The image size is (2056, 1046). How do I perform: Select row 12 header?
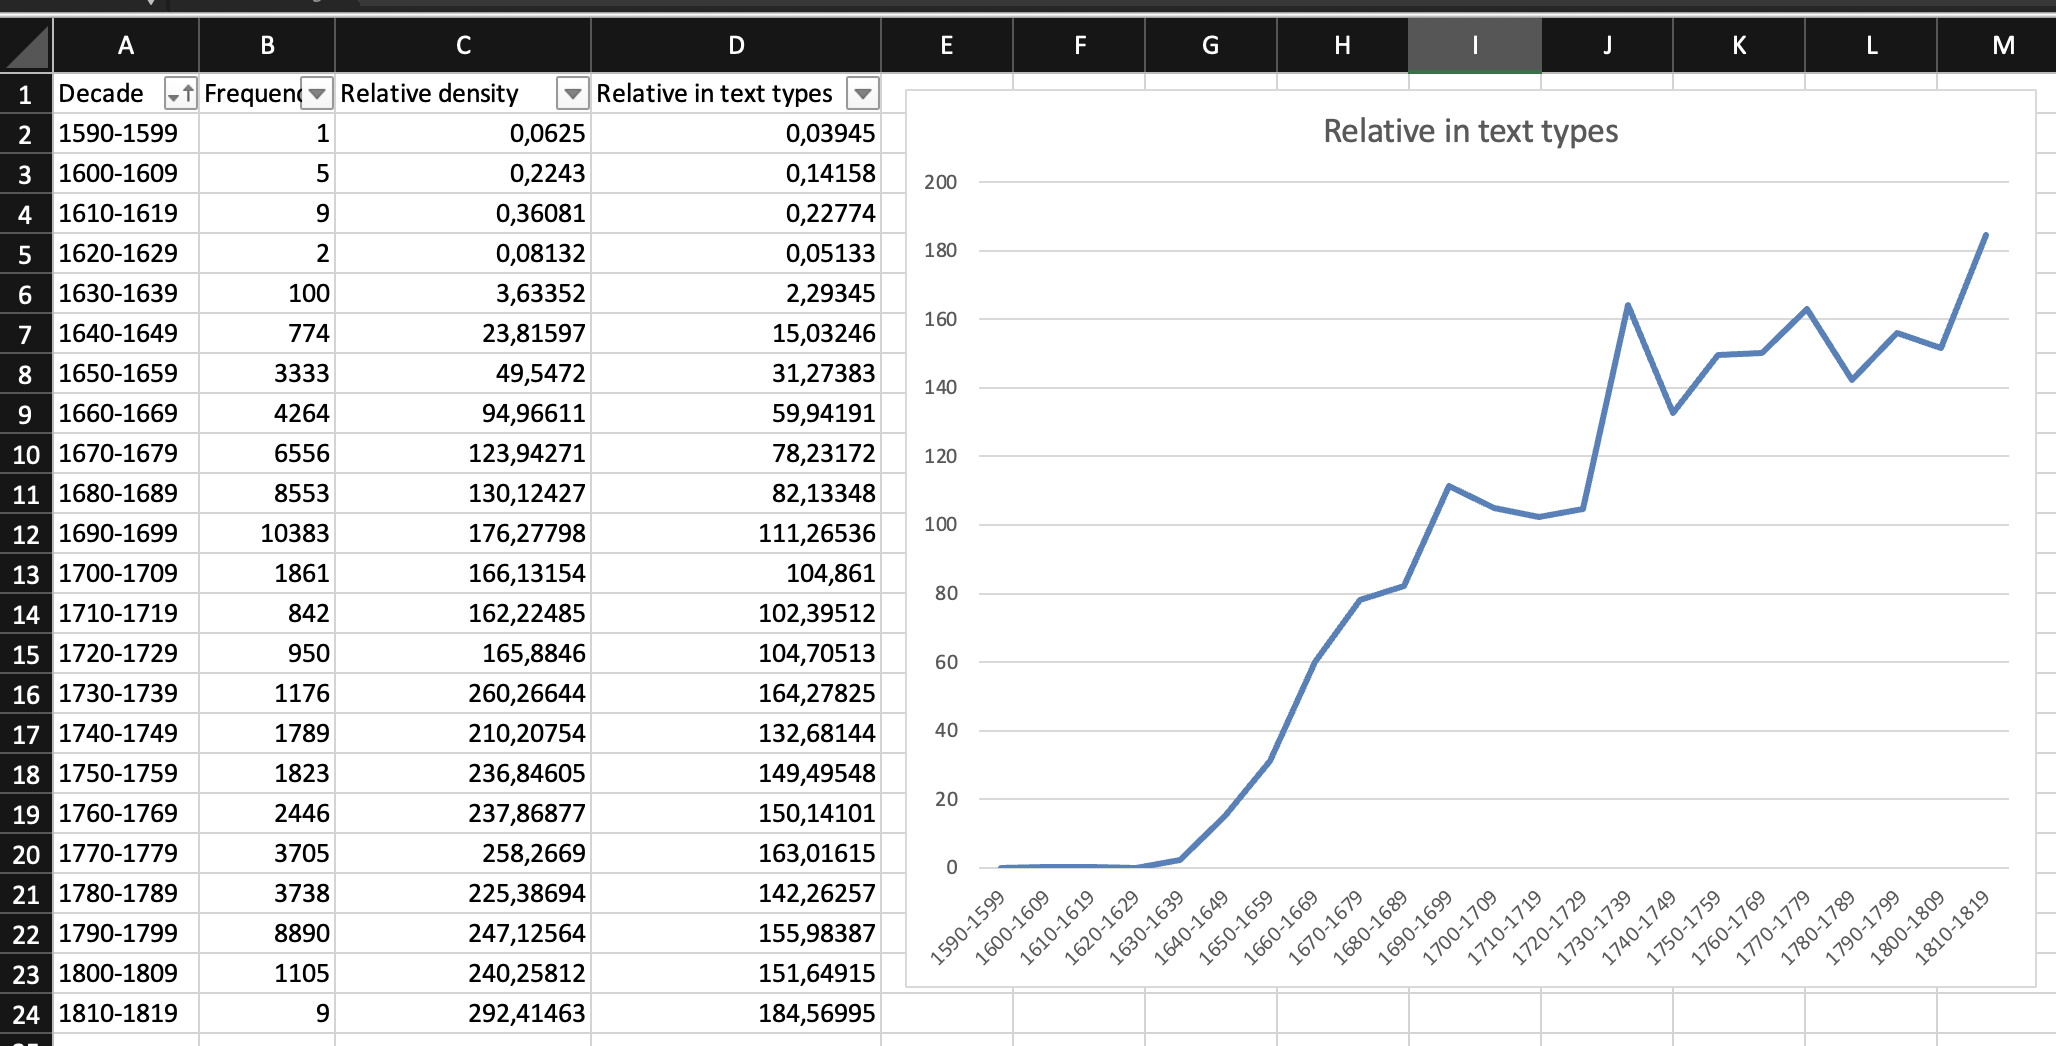point(25,534)
